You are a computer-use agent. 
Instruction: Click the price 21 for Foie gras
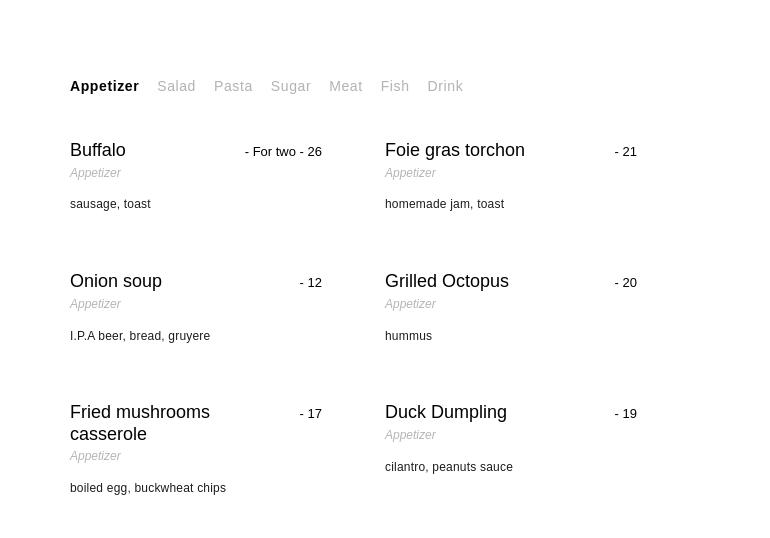pyautogui.click(x=625, y=152)
